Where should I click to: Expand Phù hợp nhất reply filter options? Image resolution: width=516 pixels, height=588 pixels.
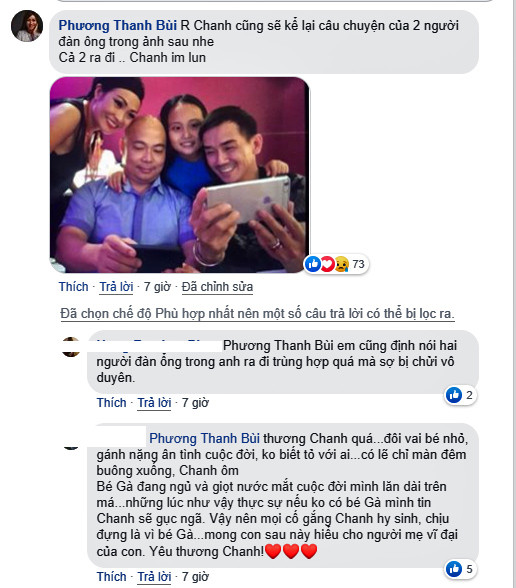point(257,313)
